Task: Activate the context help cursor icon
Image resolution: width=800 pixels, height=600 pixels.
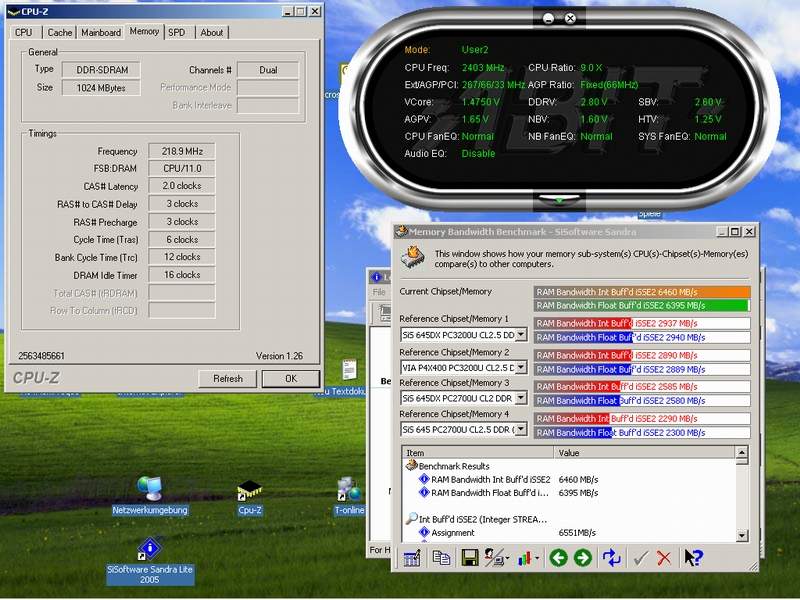Action: (x=693, y=558)
